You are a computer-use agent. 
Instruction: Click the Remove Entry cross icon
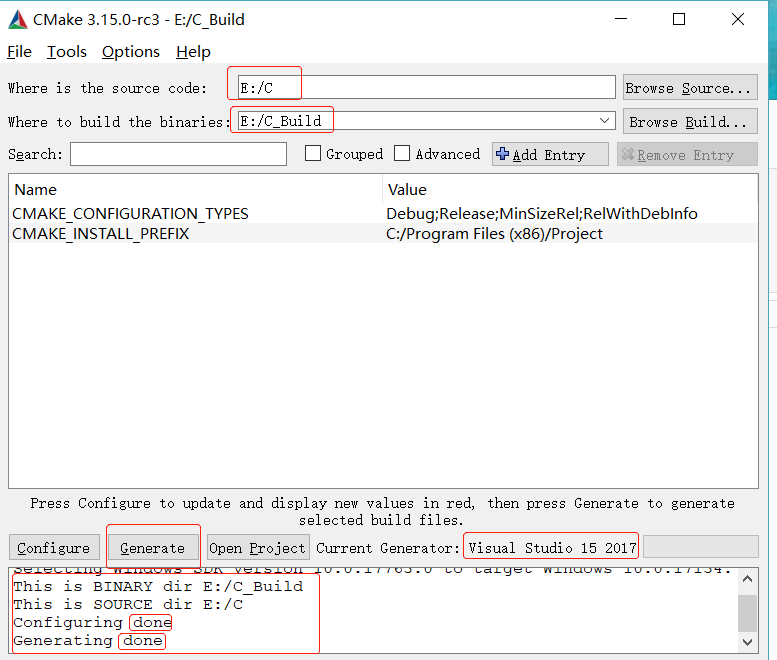[627, 155]
